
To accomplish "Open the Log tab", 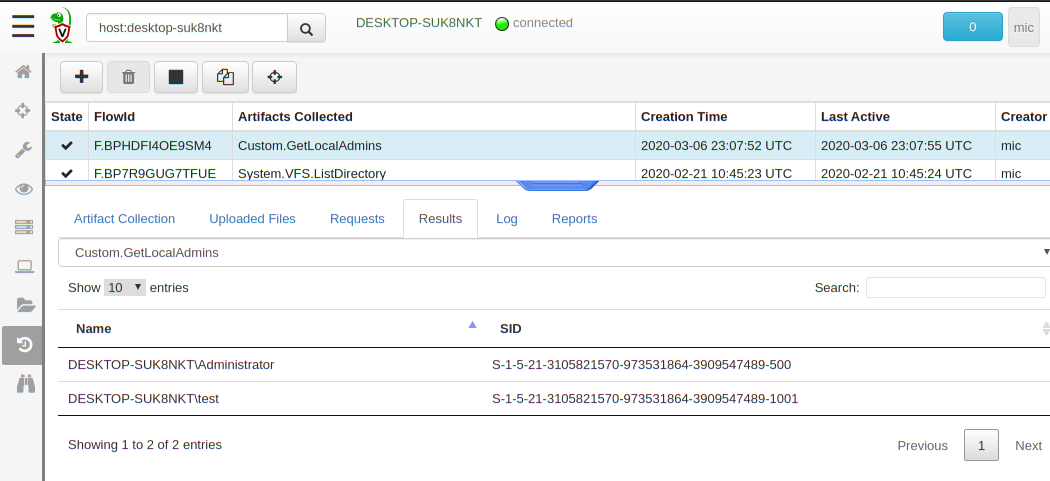I will [507, 219].
